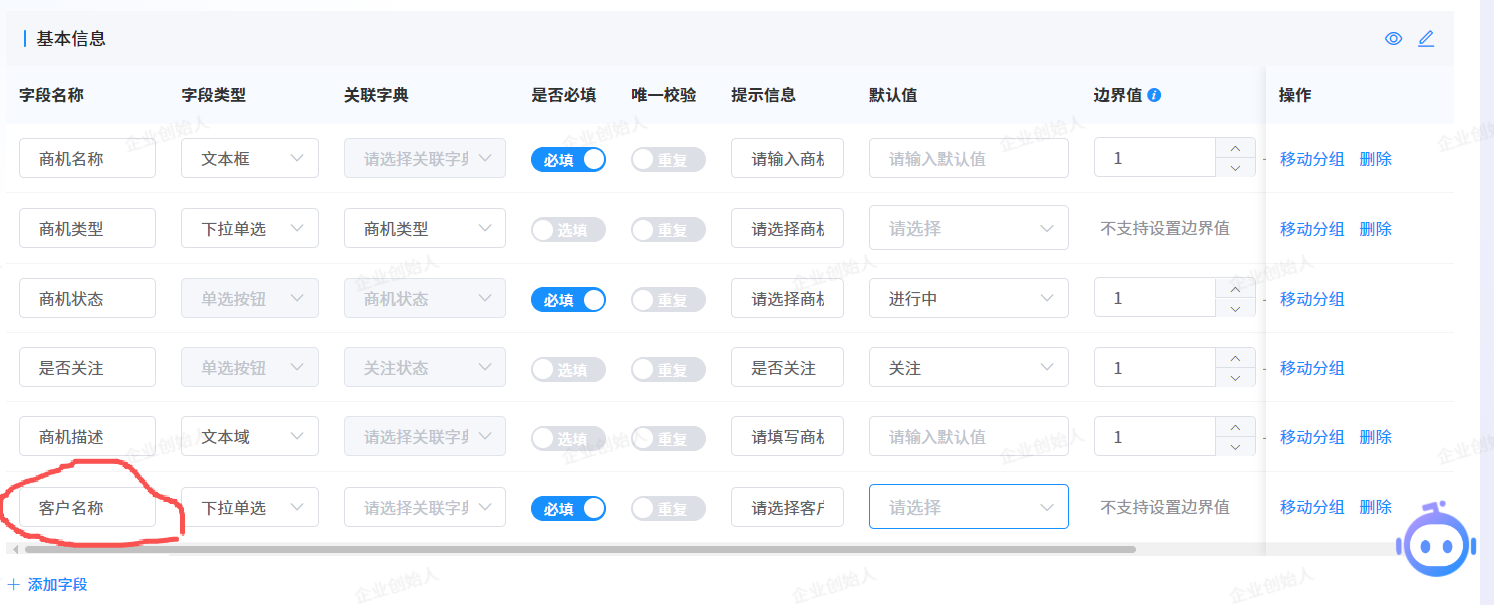1494x605 pixels.
Task: Toggle 唯一校验 switch in 商机名称 row
Action: click(x=668, y=159)
